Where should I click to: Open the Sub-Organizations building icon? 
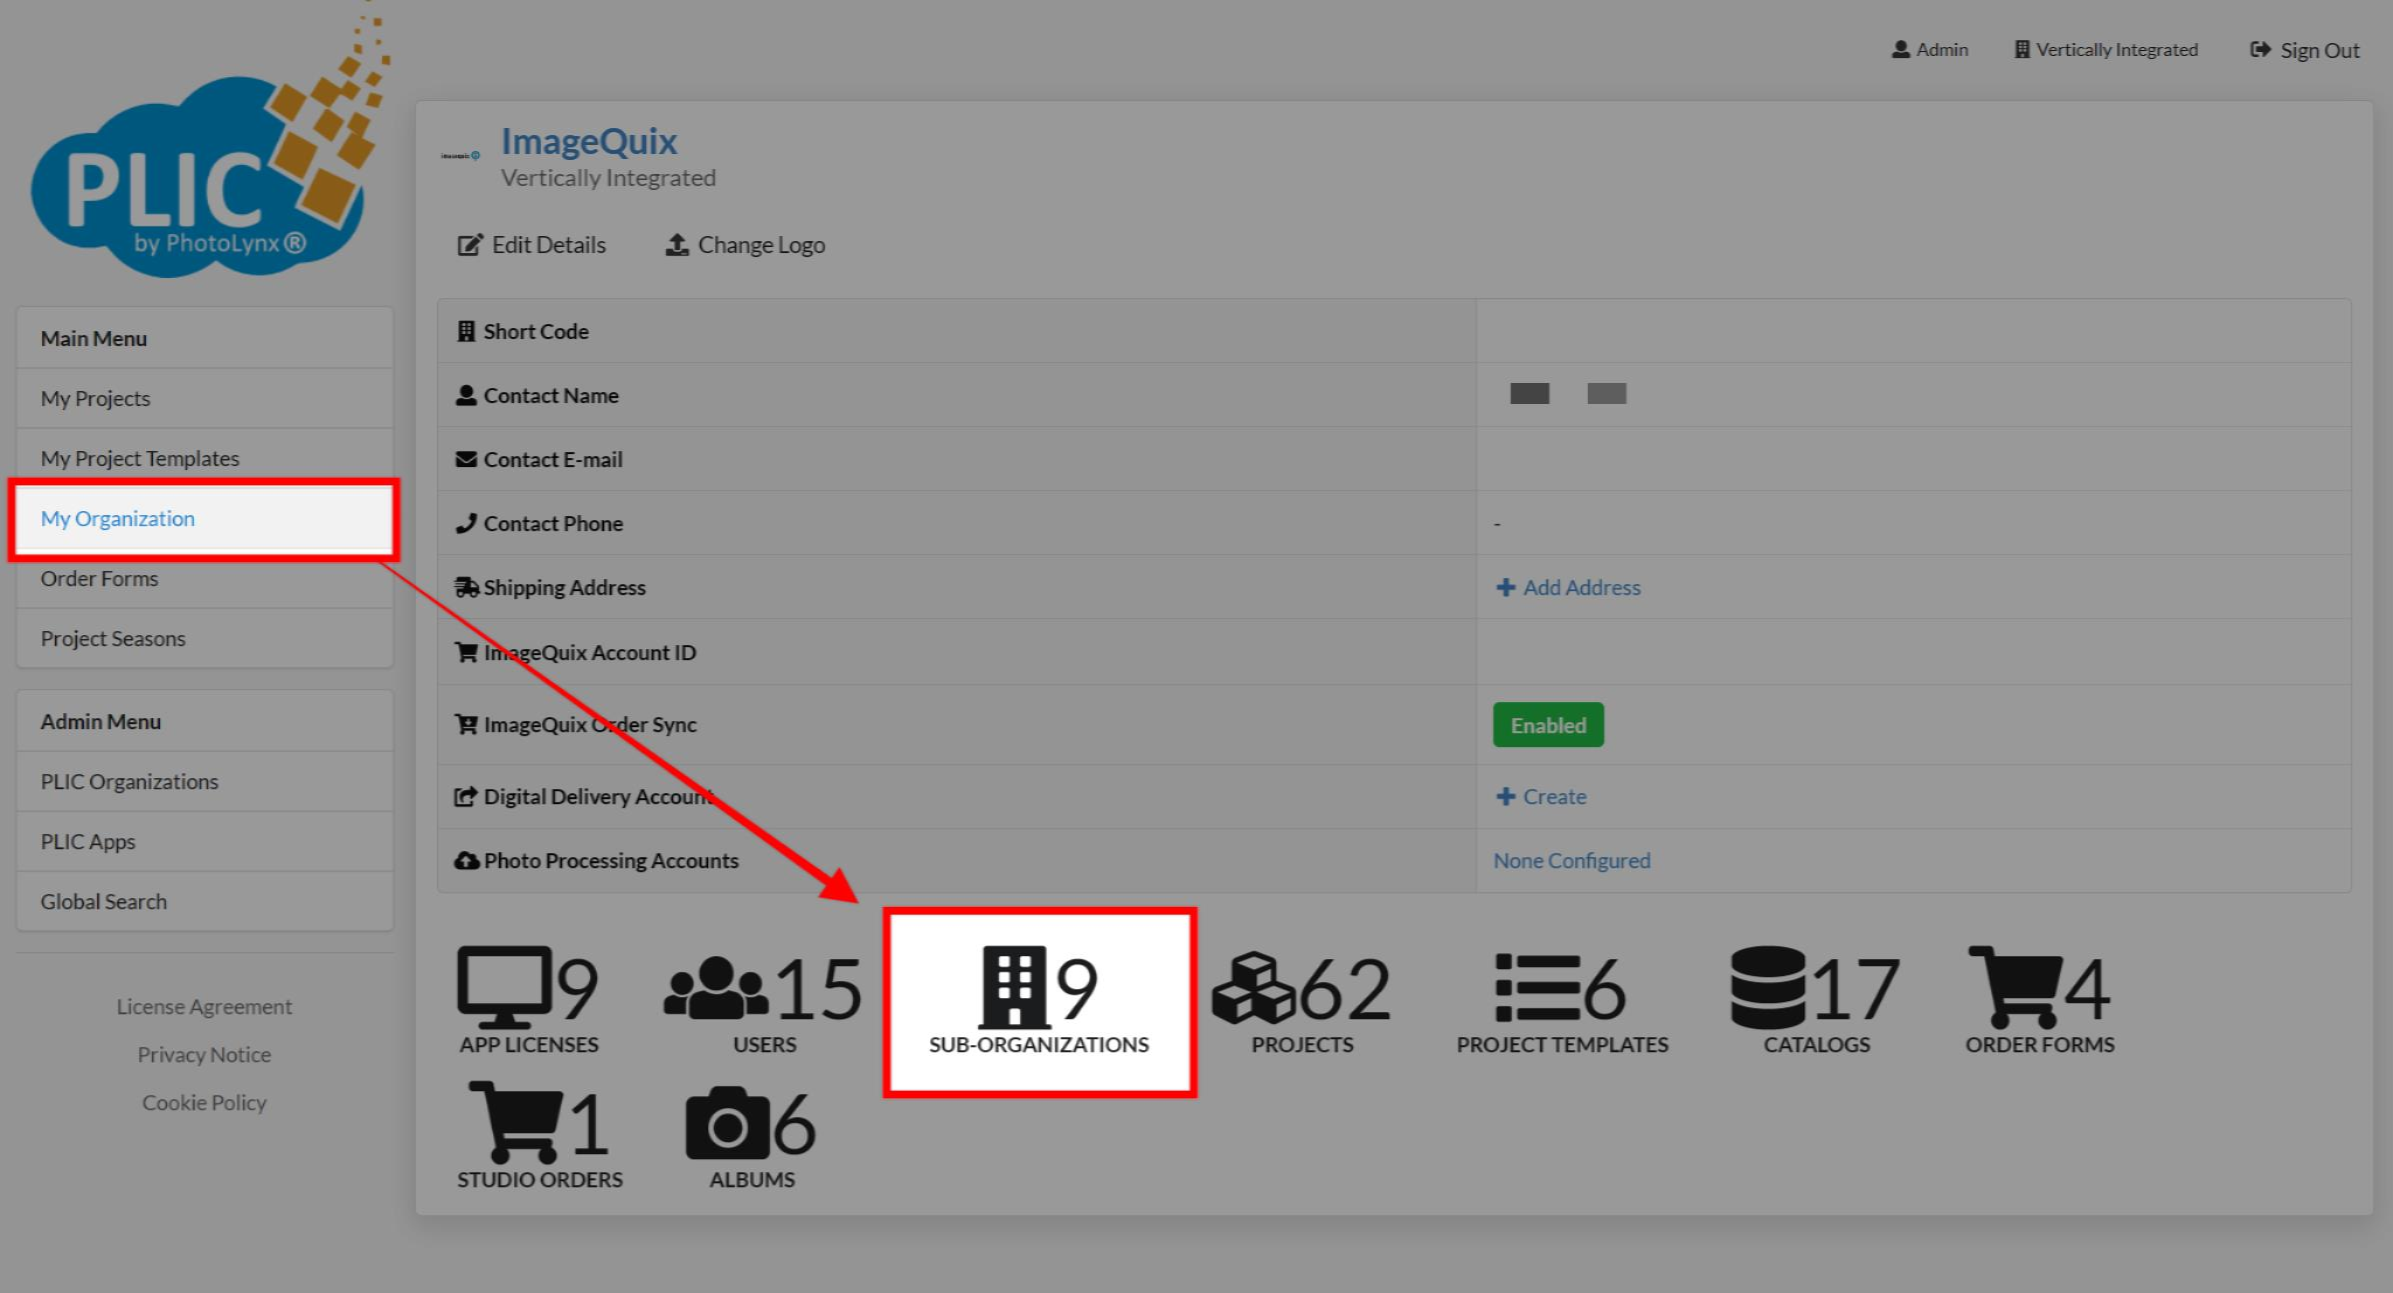point(1014,987)
